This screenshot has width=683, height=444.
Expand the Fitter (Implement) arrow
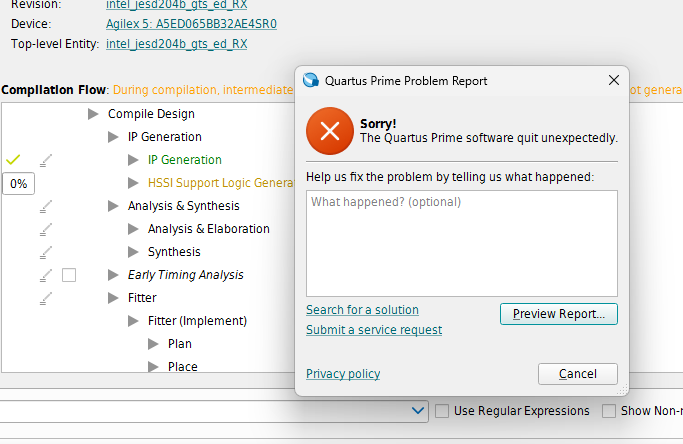[x=133, y=321]
